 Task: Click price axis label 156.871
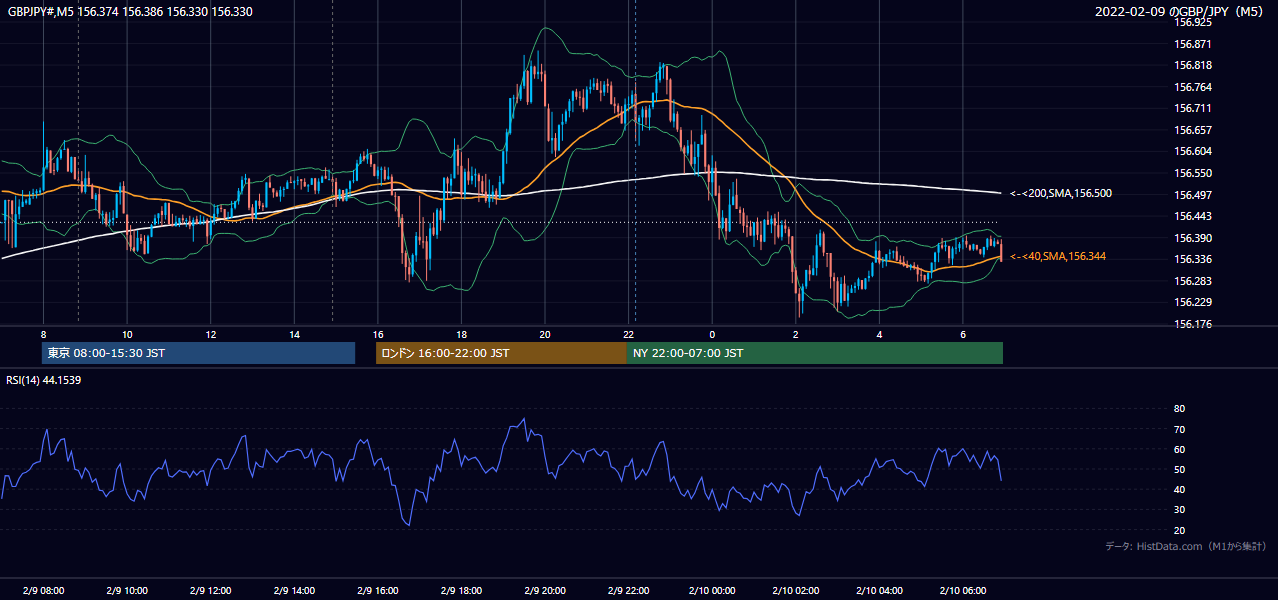pos(1193,44)
